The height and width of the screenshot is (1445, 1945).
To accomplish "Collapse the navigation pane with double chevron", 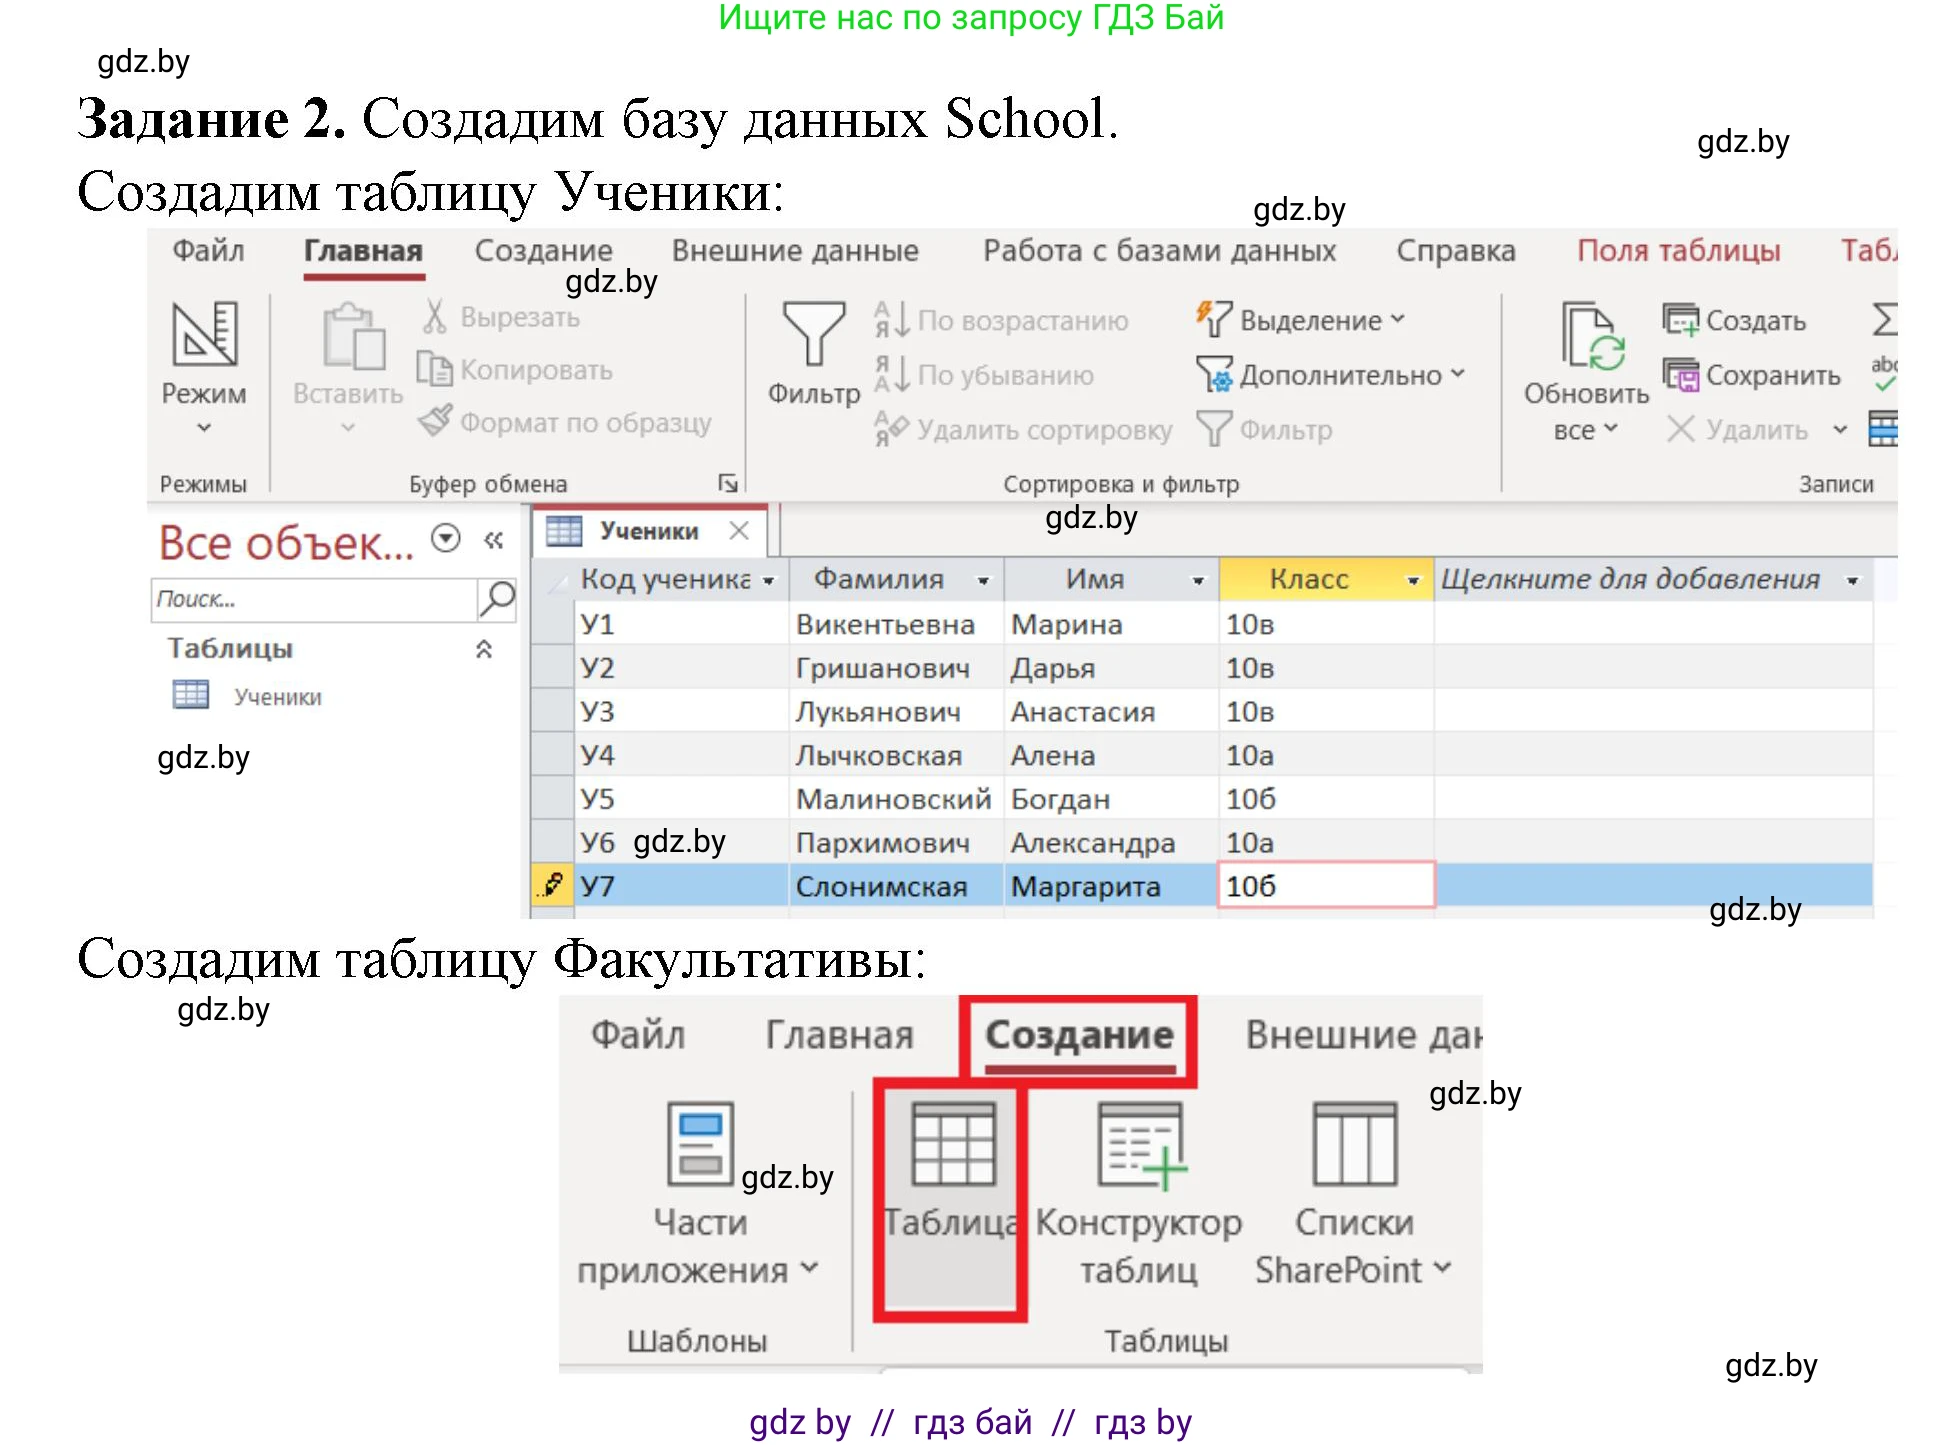I will pos(493,541).
